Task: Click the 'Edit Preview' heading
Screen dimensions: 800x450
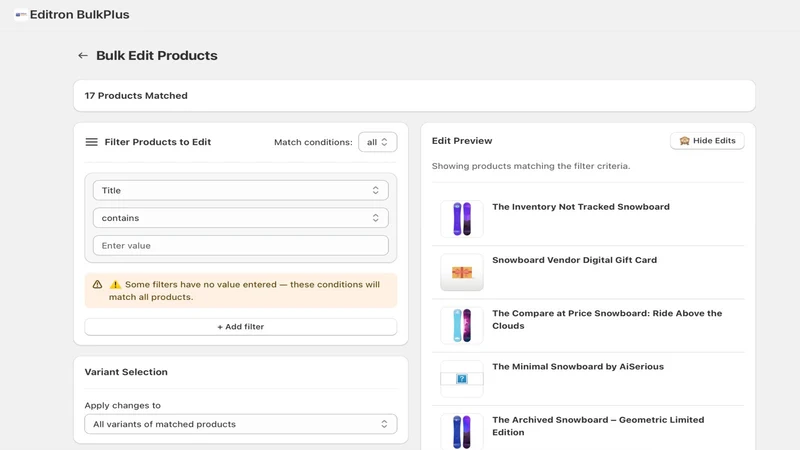Action: 462,141
